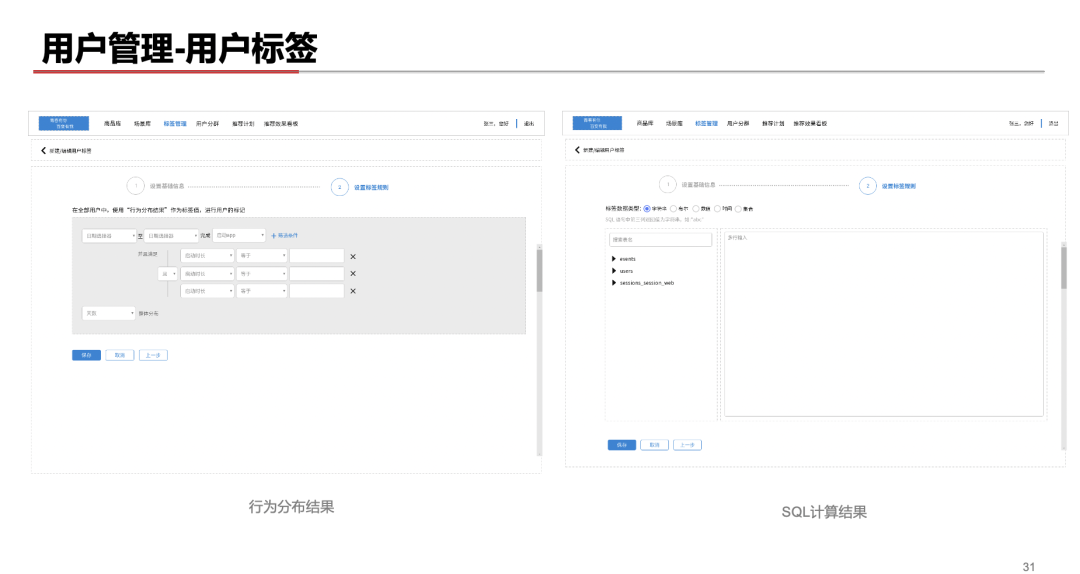Viewport: 1080px width, 574px height.
Task: Click blue save button in SQL panel
Action: click(x=622, y=445)
